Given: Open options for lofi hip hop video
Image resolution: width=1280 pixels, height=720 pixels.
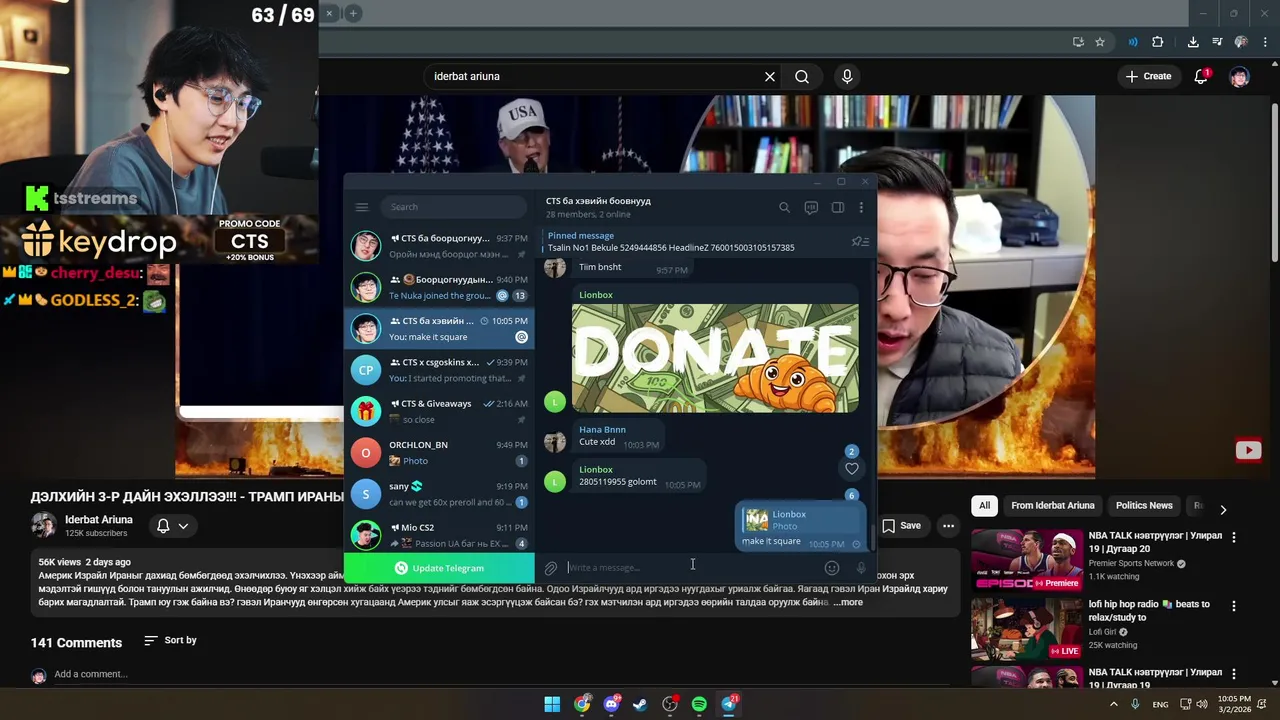Looking at the screenshot, I should [x=1233, y=606].
